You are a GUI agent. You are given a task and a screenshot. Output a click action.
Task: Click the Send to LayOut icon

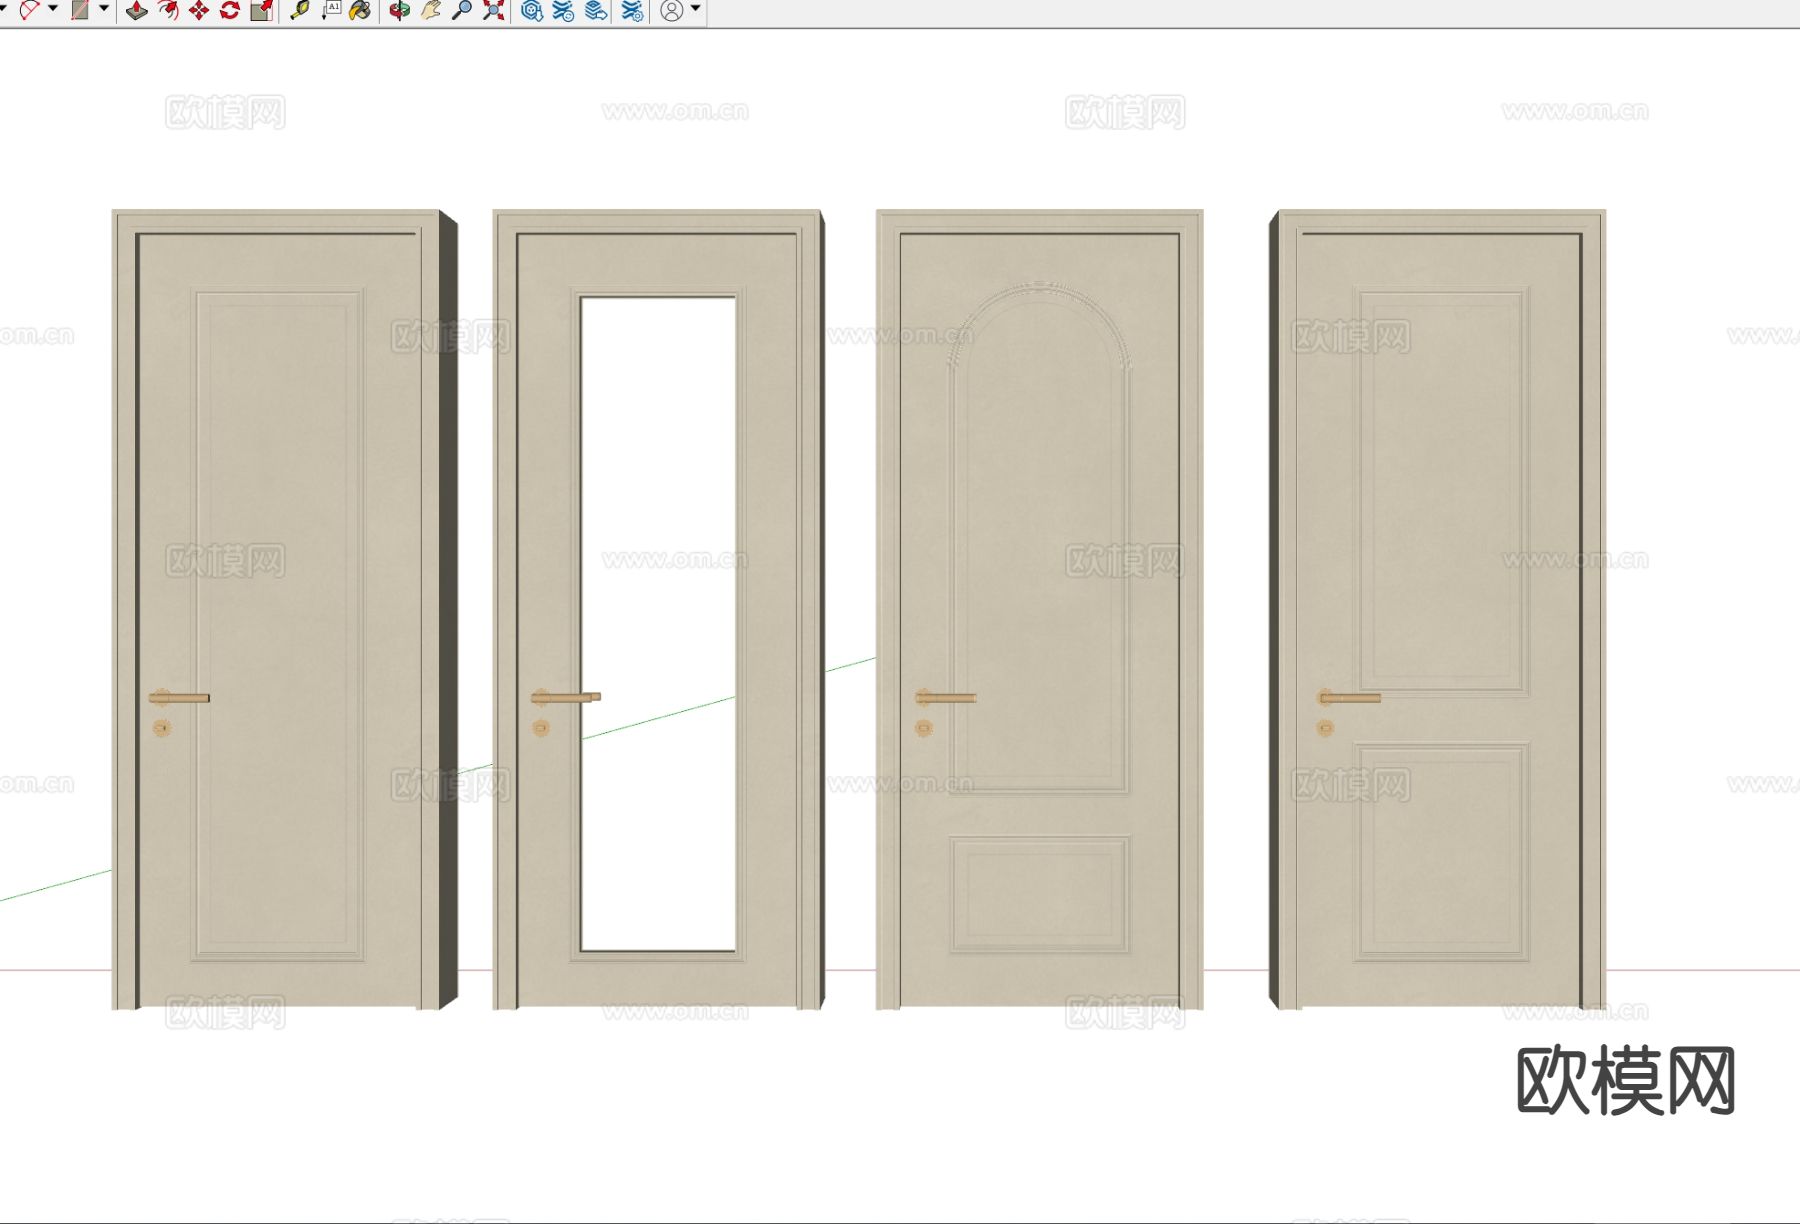596,10
